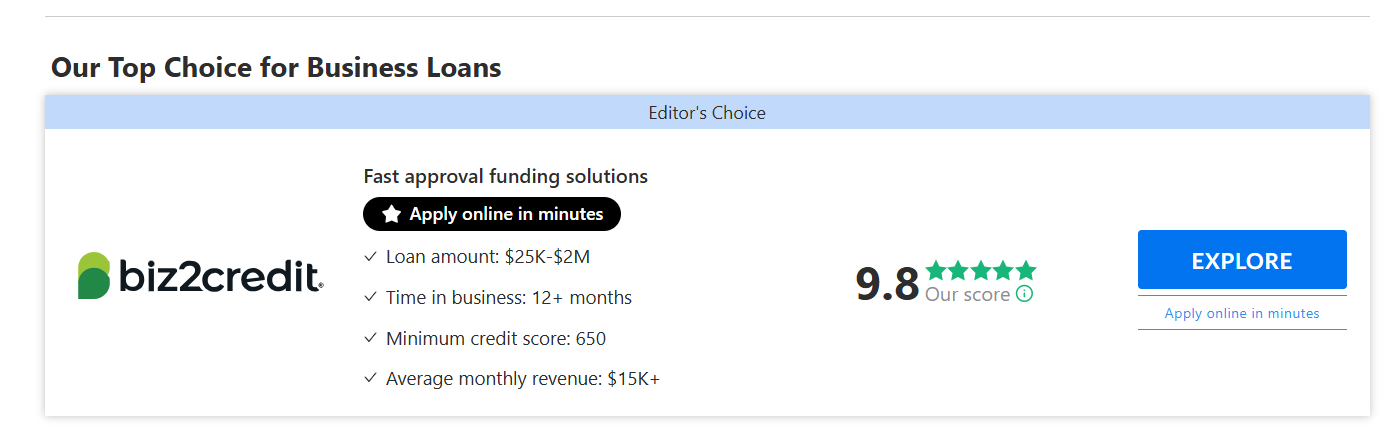The height and width of the screenshot is (431, 1388).
Task: Click the Our Top Choice for Business Loans heading
Action: point(276,68)
